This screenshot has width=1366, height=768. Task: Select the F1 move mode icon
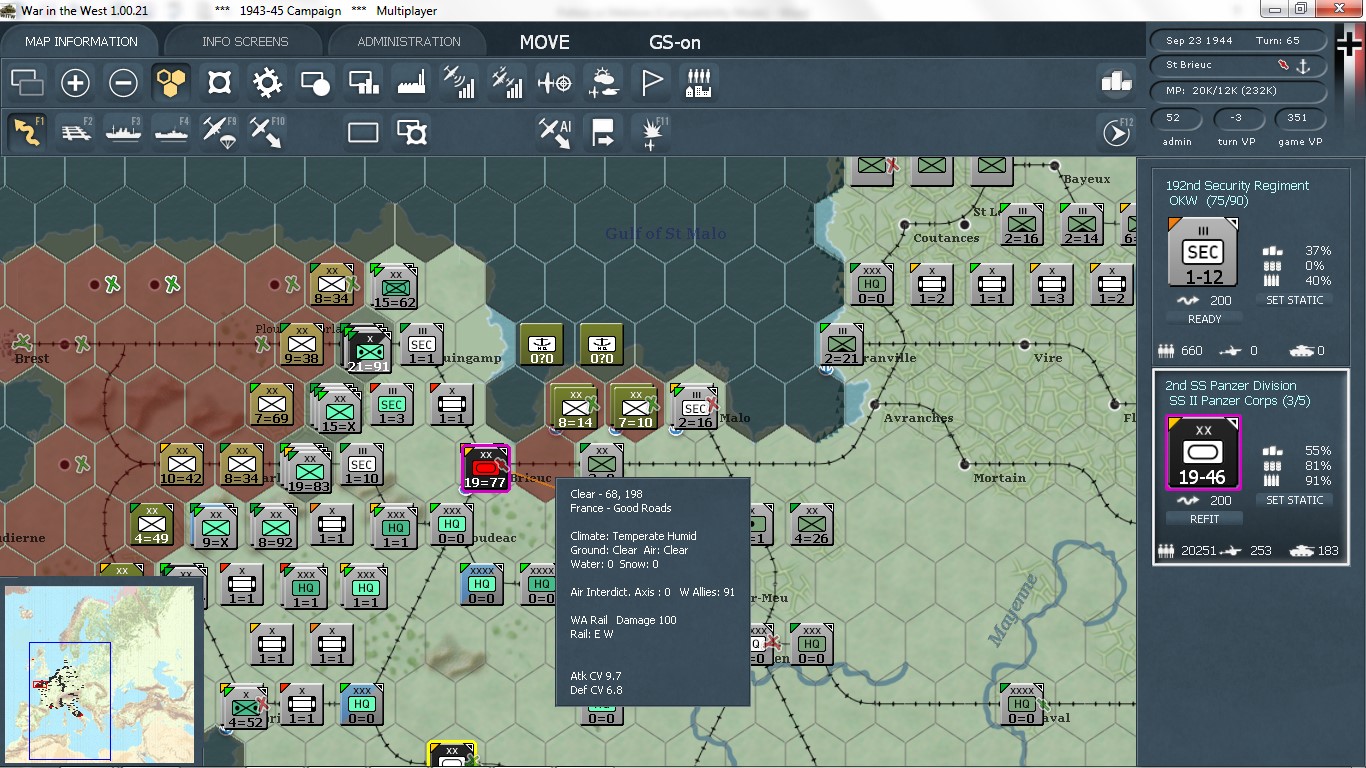tap(28, 132)
